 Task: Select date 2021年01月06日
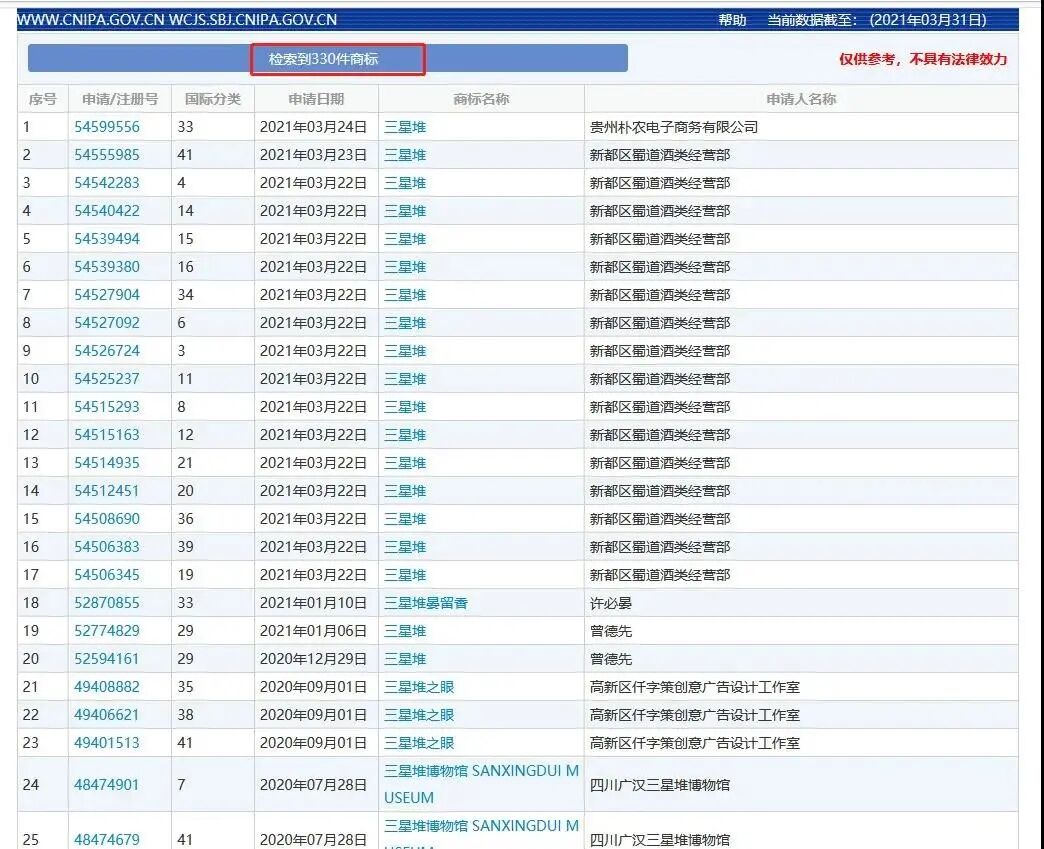tap(313, 630)
